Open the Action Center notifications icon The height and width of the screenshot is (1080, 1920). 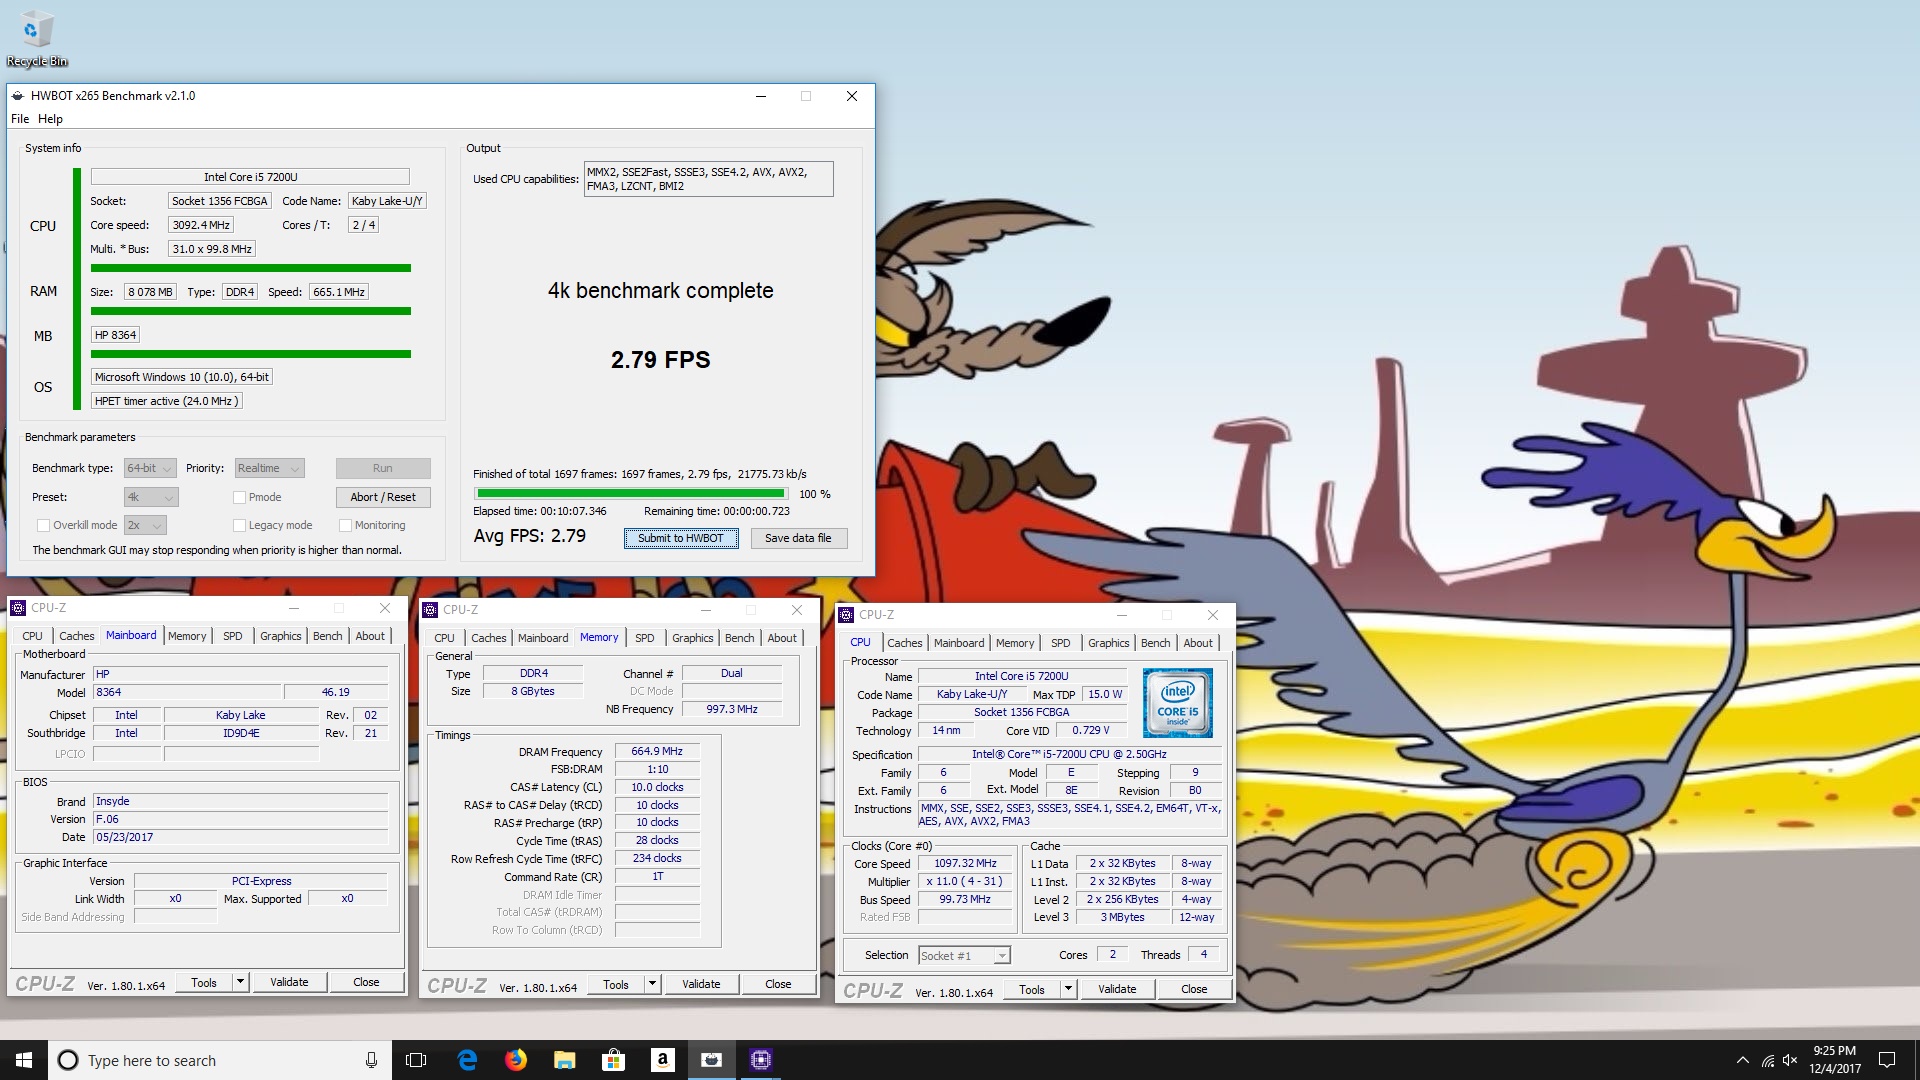1887,1060
